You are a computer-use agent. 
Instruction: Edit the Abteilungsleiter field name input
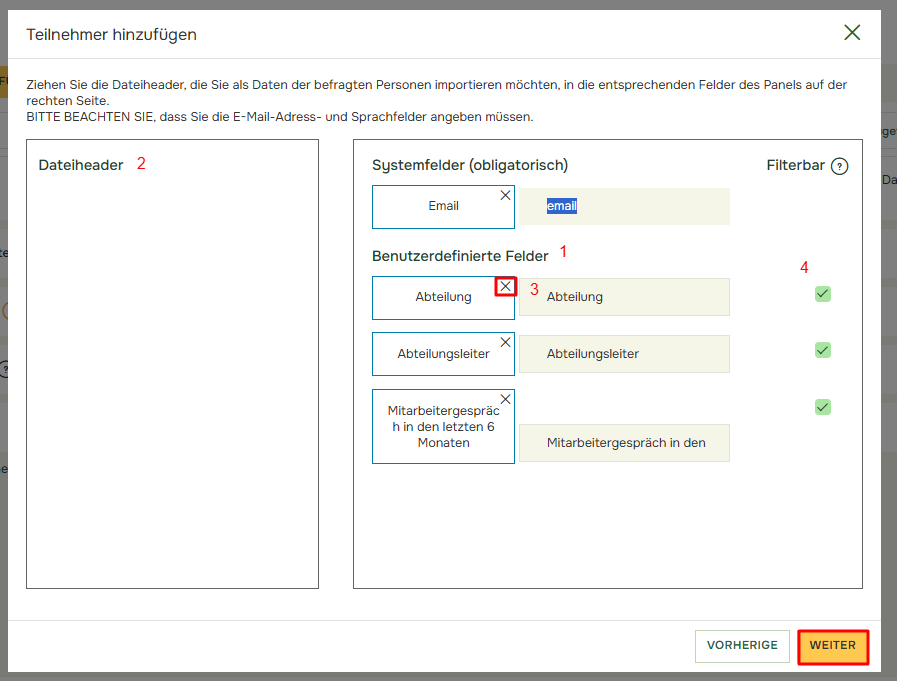(624, 354)
